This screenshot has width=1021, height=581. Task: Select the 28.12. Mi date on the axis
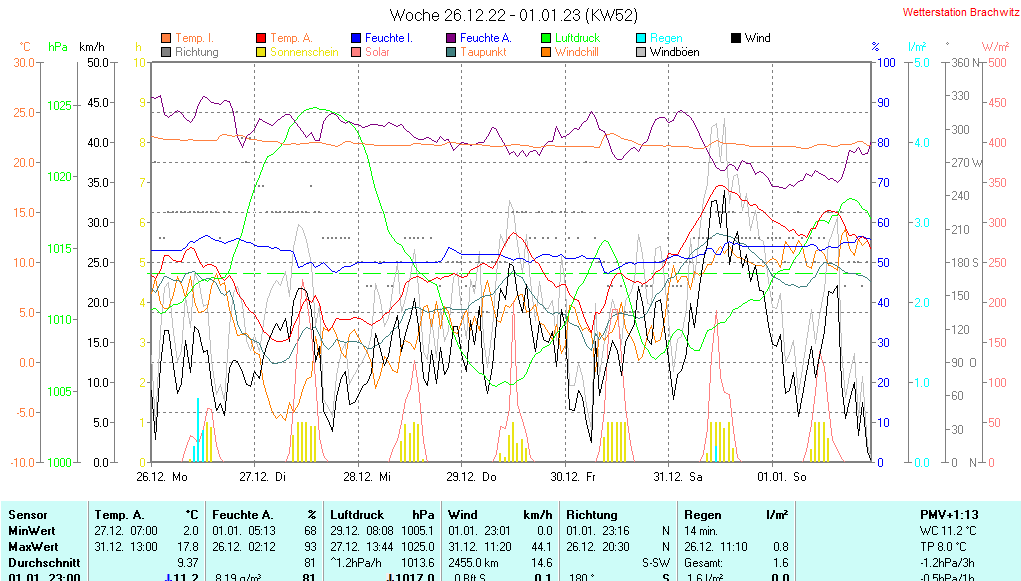click(x=365, y=477)
